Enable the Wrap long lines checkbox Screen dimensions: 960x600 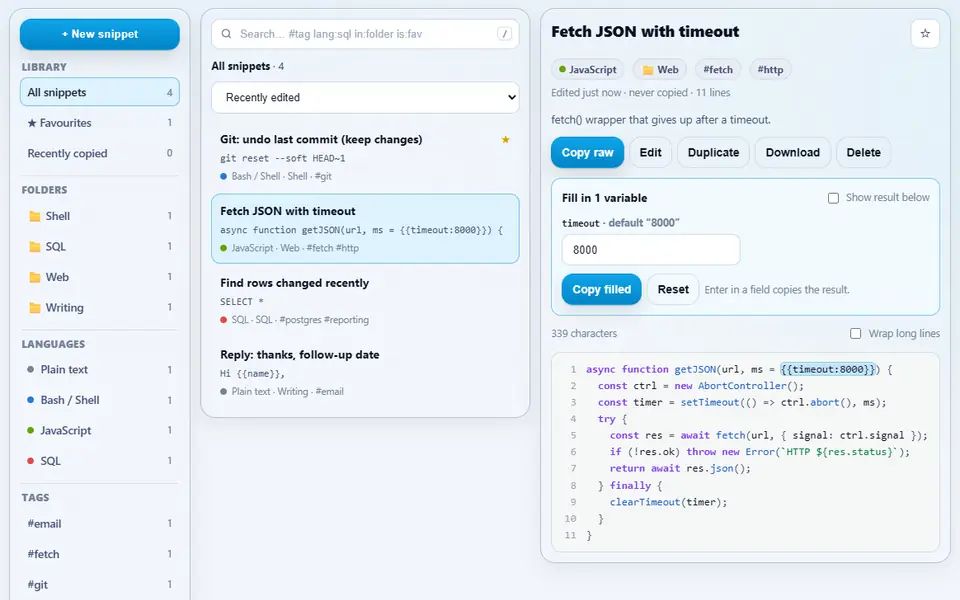point(855,333)
